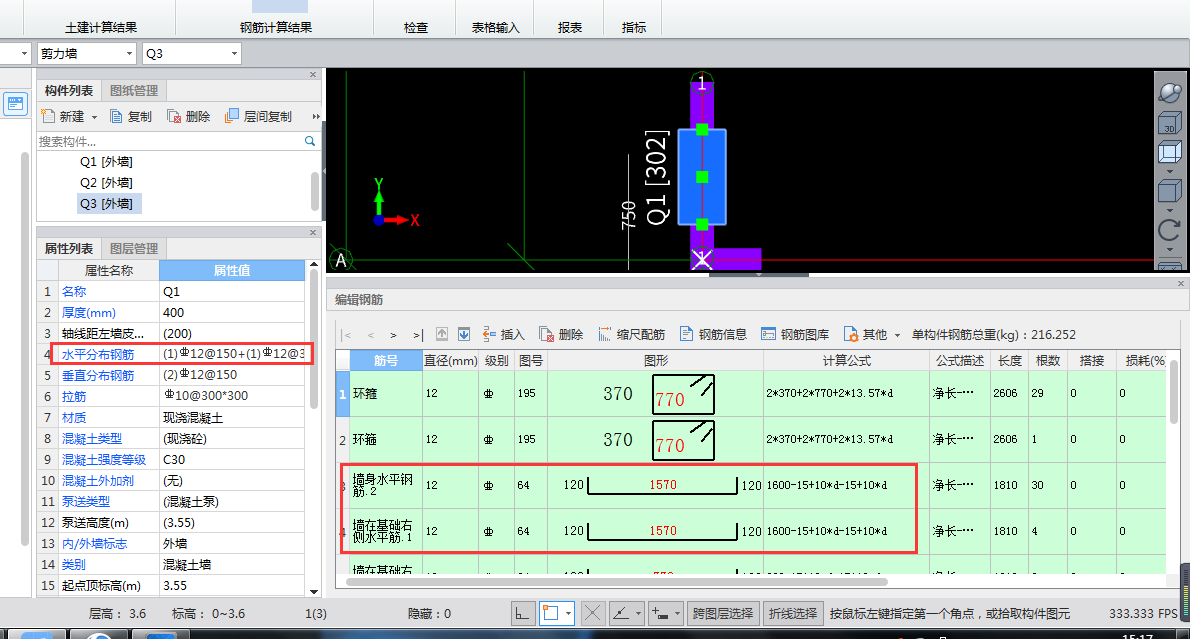Screen dimensions: 1190x639
Task: Click the 厚度(mm) value 400 cell
Action: 231,313
